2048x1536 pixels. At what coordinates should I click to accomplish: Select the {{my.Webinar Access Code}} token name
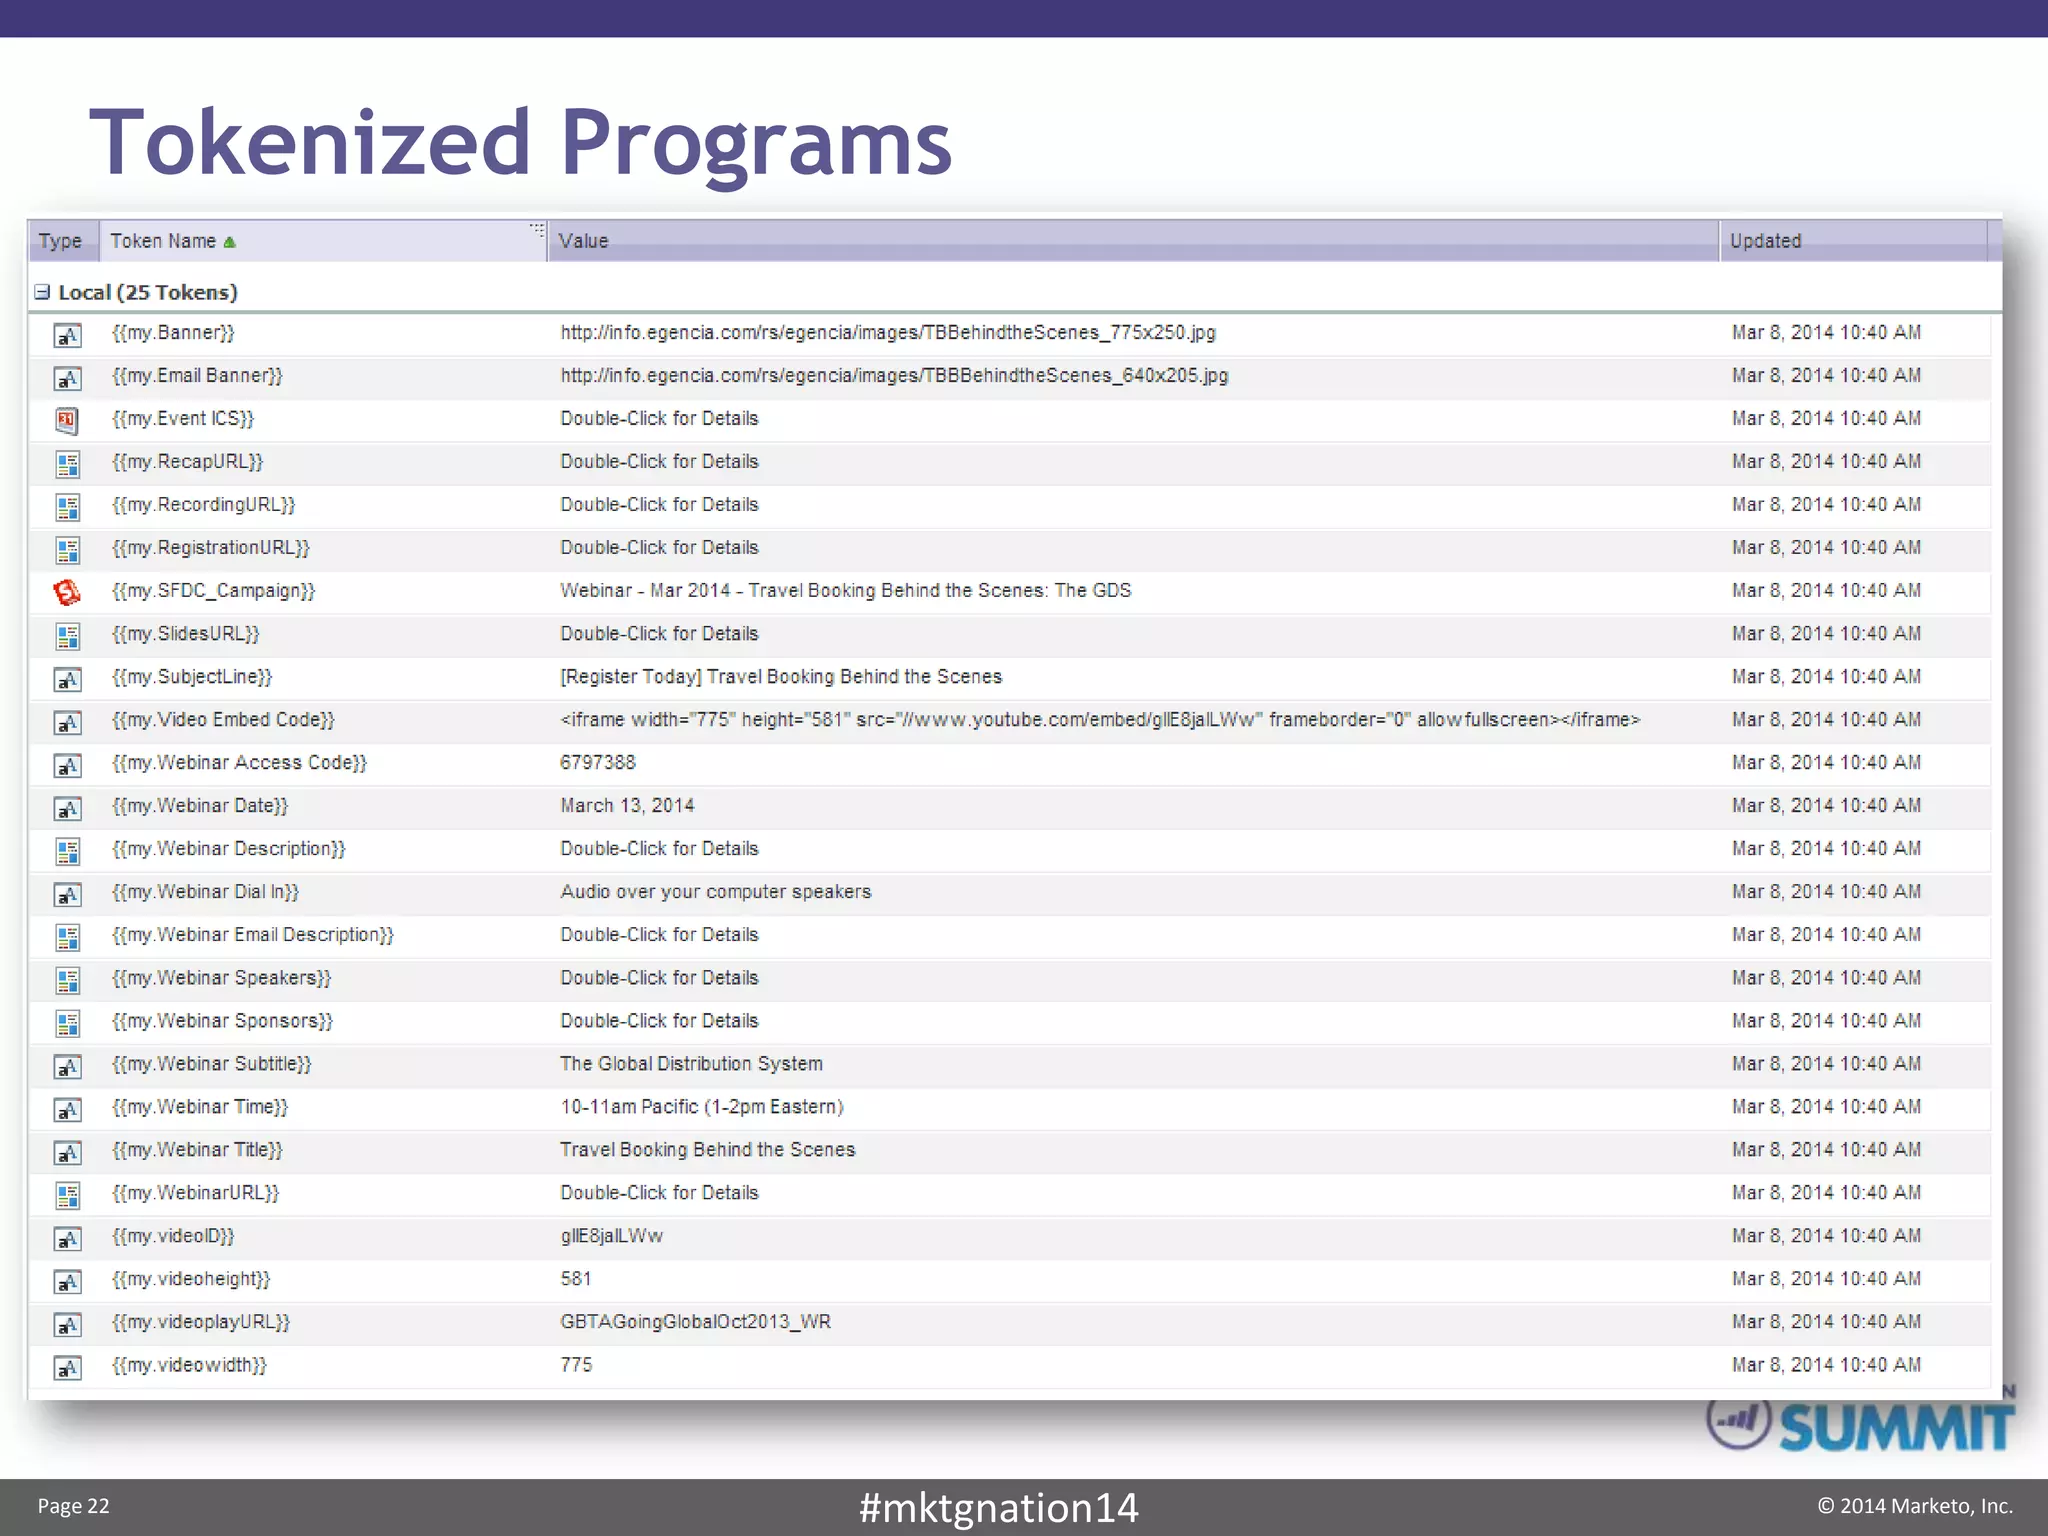(x=240, y=763)
